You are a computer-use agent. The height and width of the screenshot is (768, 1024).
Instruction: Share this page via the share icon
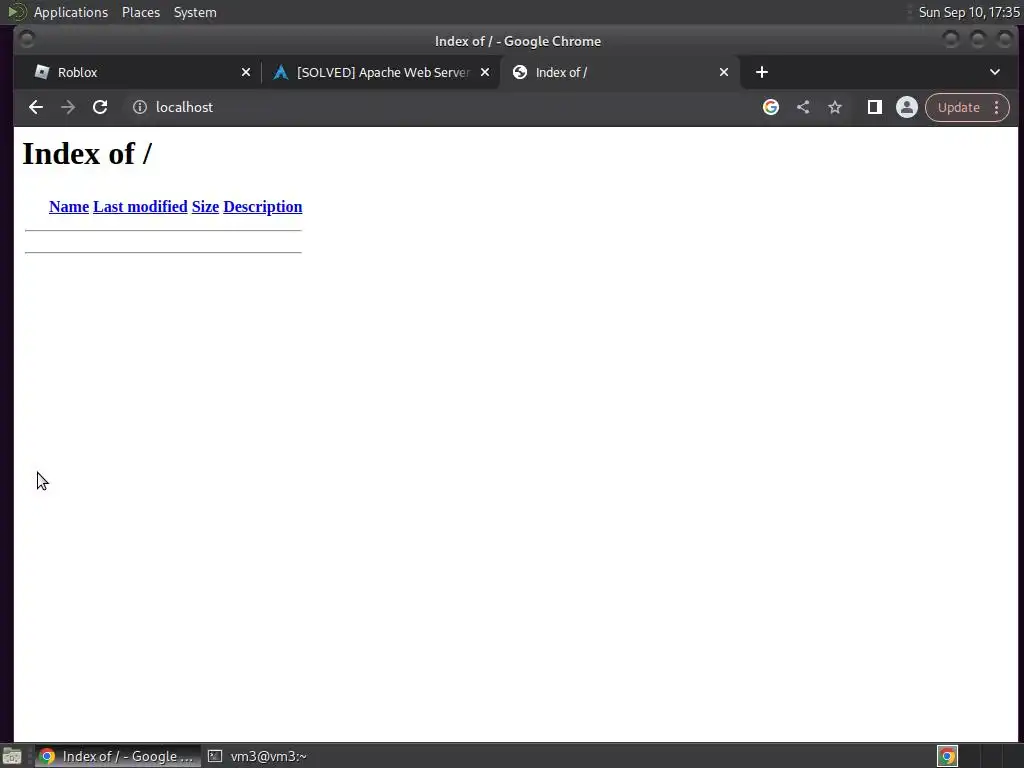click(x=803, y=107)
